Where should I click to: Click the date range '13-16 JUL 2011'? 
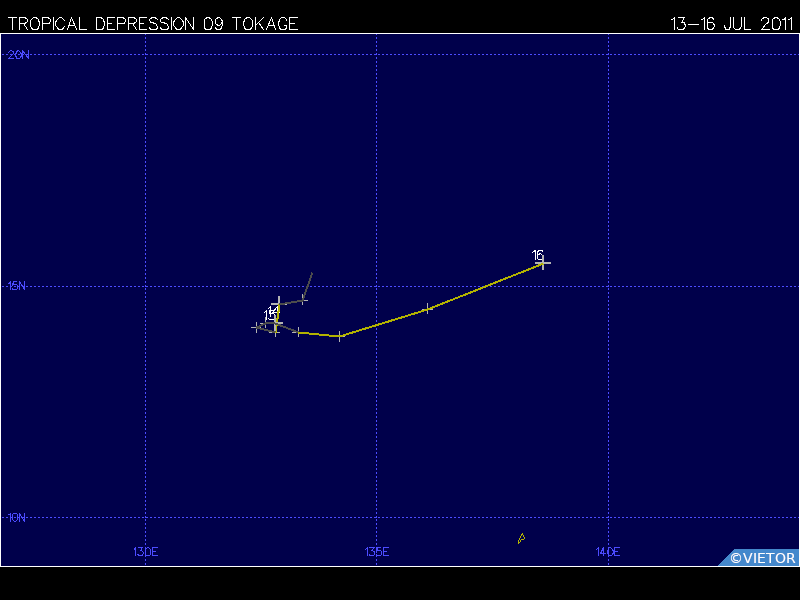pos(732,23)
